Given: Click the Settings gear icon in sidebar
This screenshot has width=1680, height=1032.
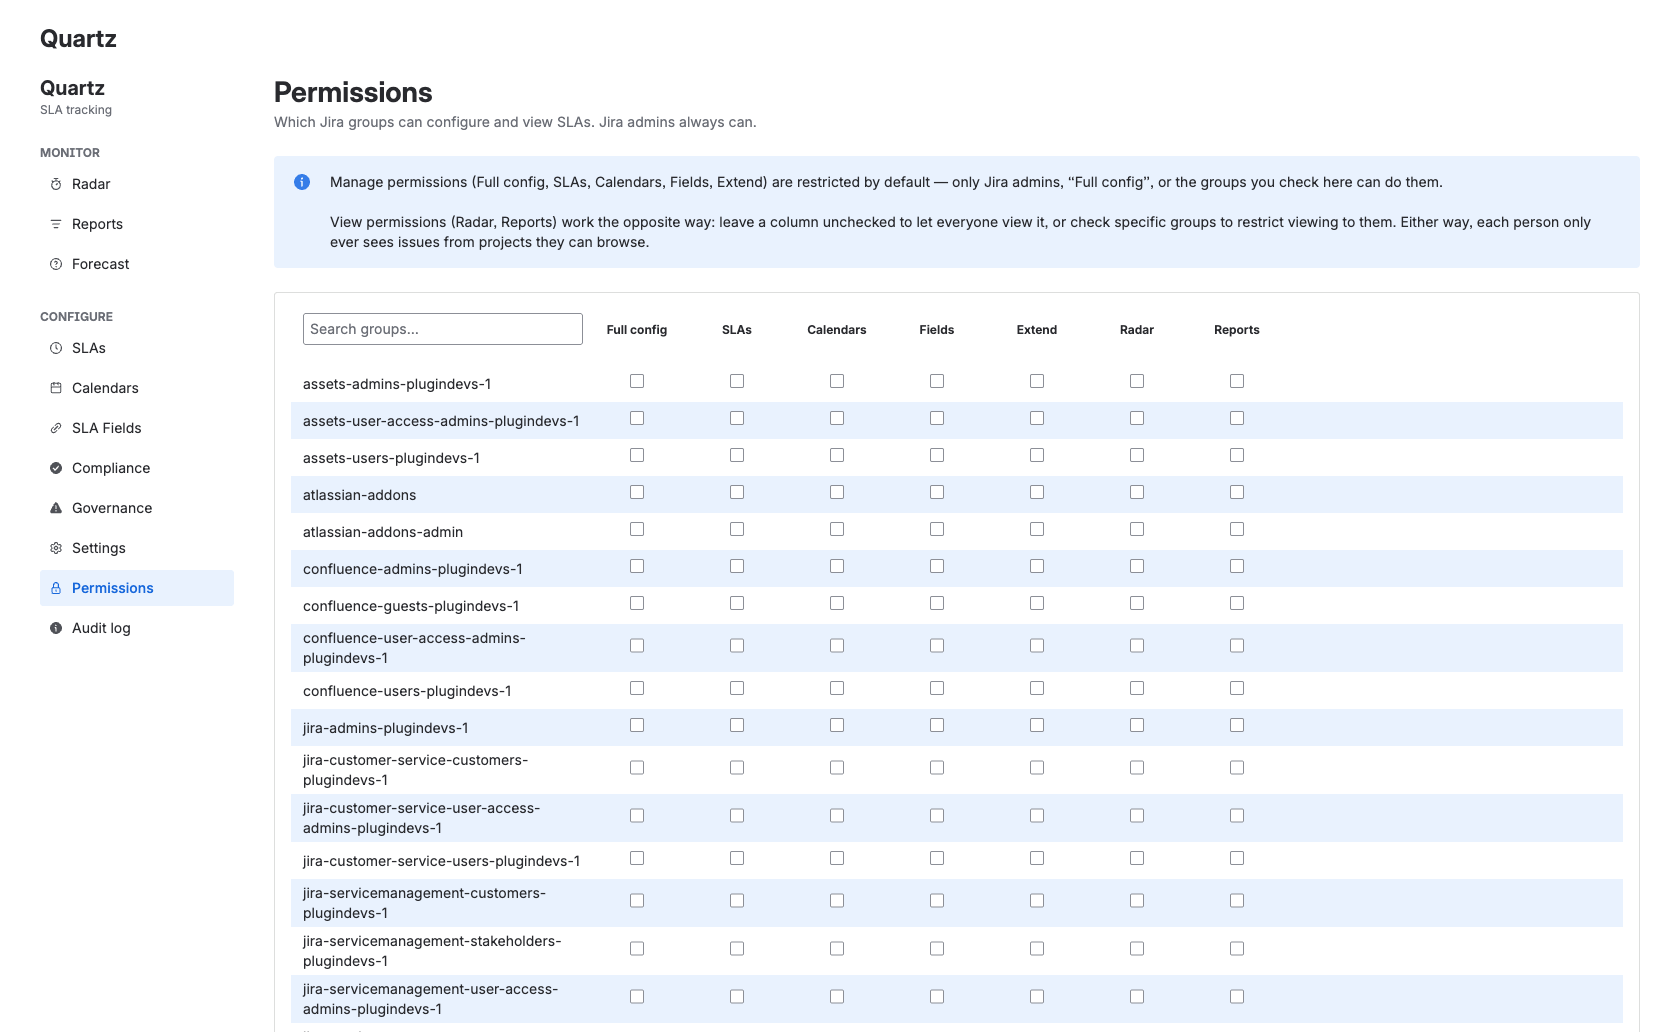Looking at the screenshot, I should [56, 548].
